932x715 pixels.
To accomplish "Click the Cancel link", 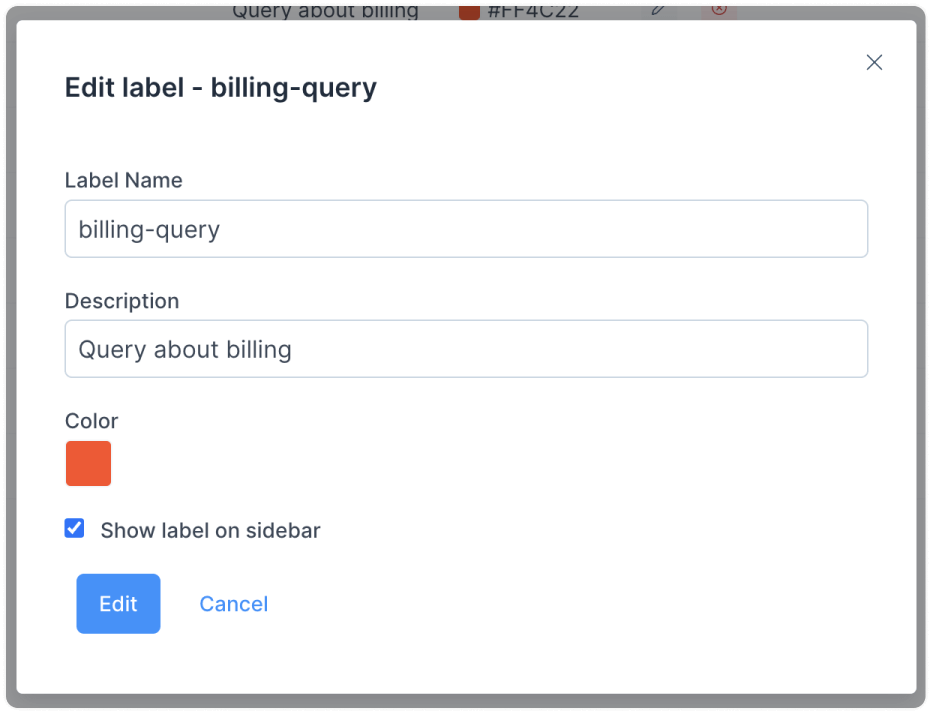I will pos(234,604).
